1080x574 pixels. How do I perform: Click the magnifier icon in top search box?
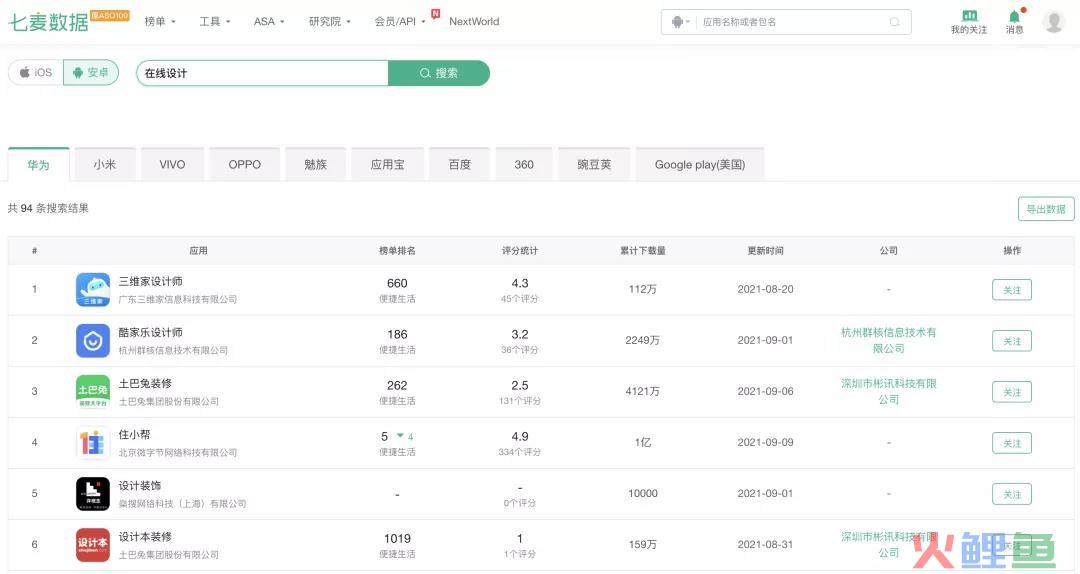click(894, 22)
